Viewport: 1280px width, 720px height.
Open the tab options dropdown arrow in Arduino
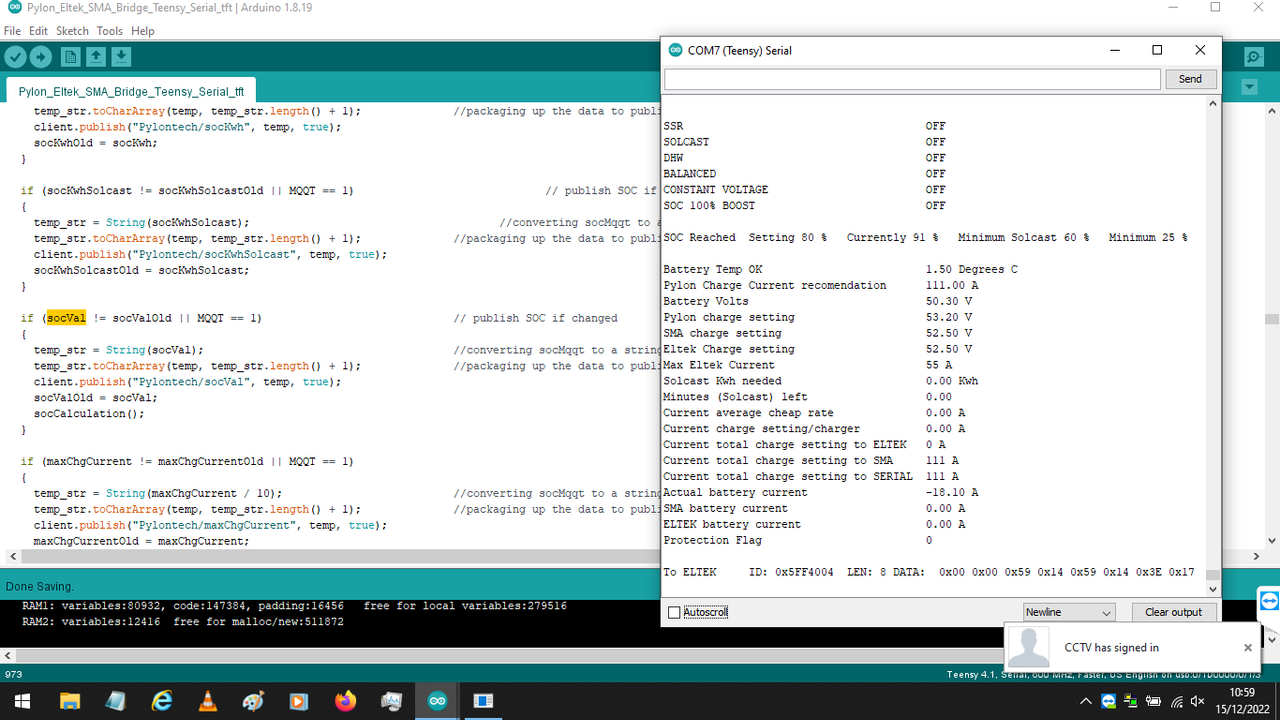[1249, 88]
